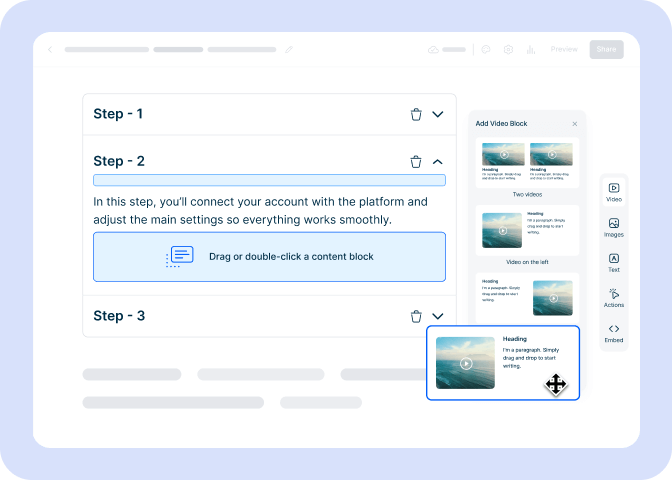Delete Step - 1 with its trash icon

click(416, 114)
